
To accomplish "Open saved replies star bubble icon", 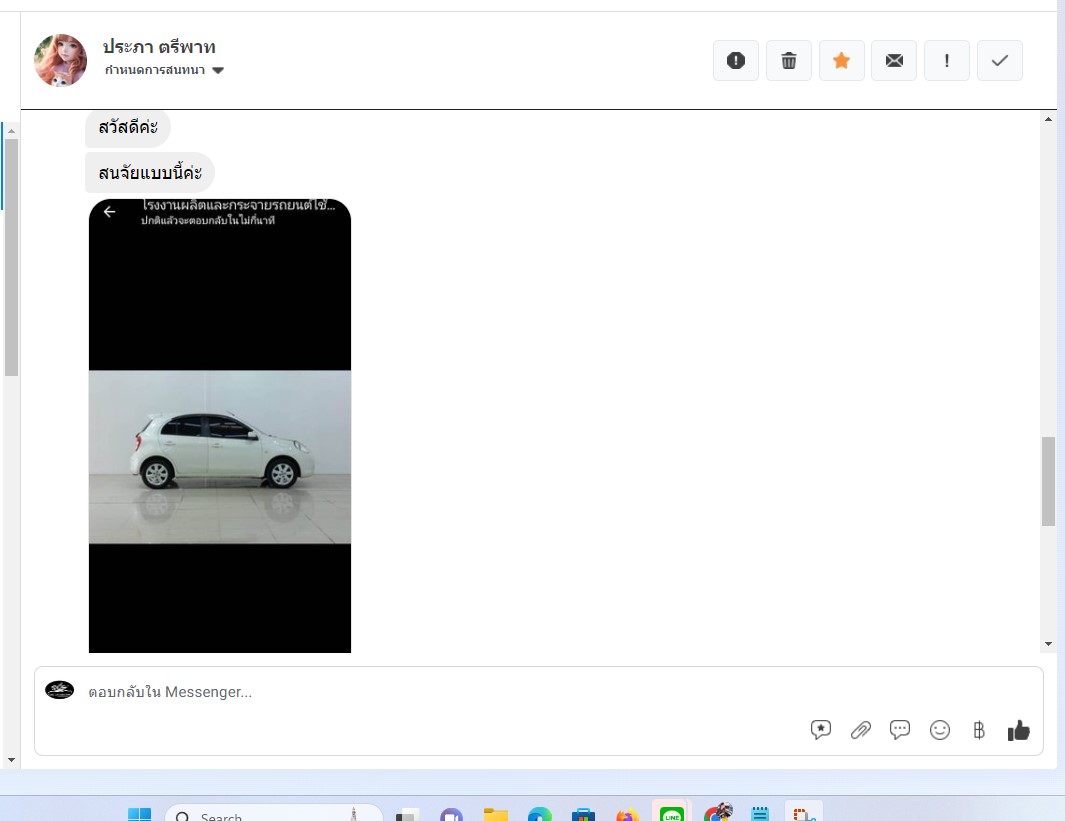I will click(x=821, y=730).
